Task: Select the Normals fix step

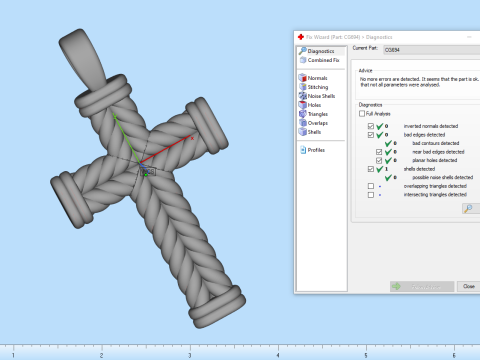Action: pyautogui.click(x=313, y=78)
